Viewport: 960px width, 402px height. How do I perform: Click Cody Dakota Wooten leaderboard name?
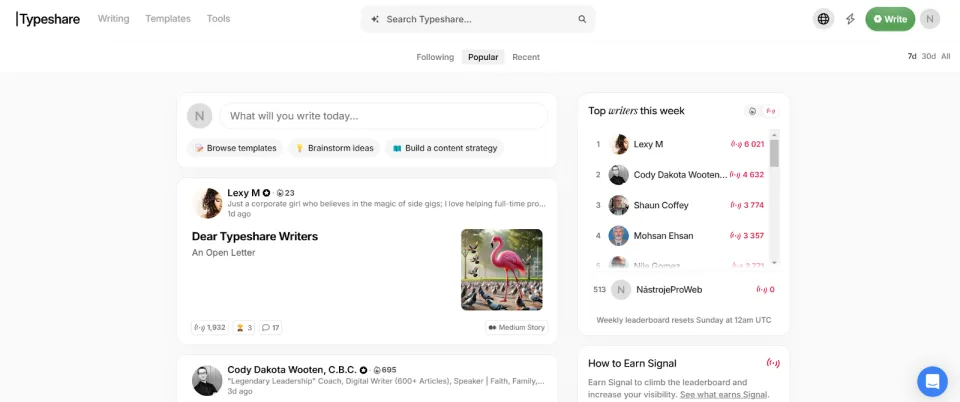pos(680,175)
